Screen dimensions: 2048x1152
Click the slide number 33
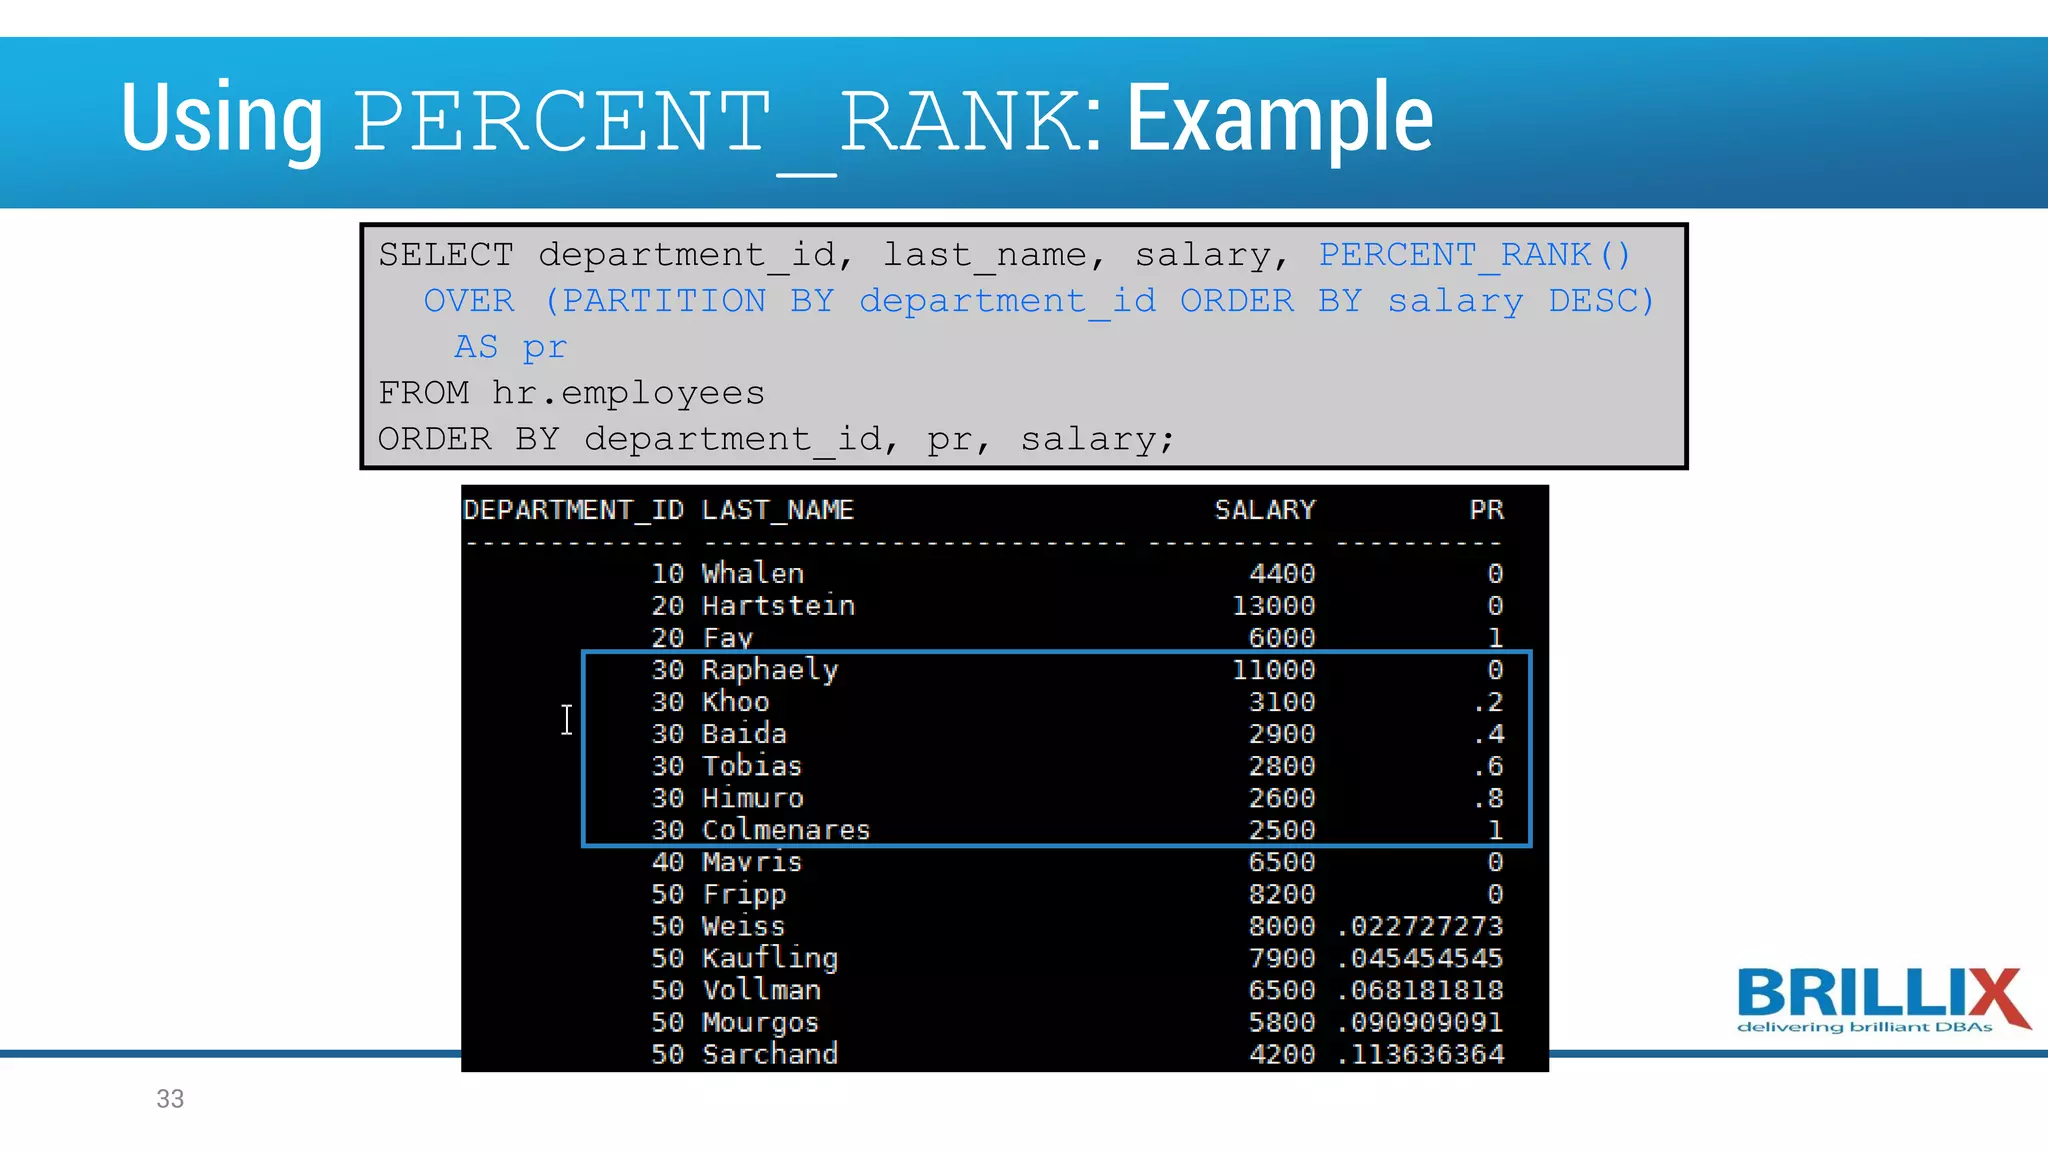pos(170,1099)
